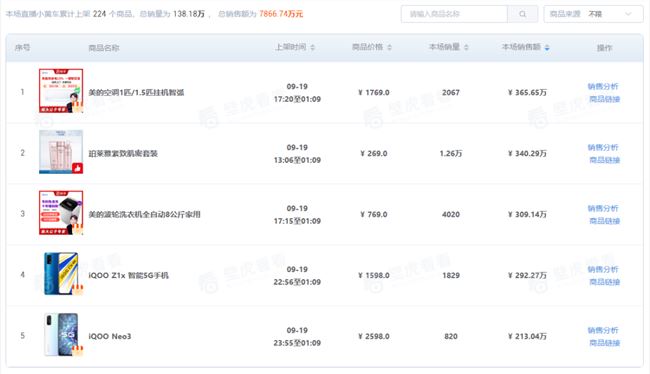Click the 美的空调 product thumbnail
The height and width of the screenshot is (374, 650).
click(61, 91)
